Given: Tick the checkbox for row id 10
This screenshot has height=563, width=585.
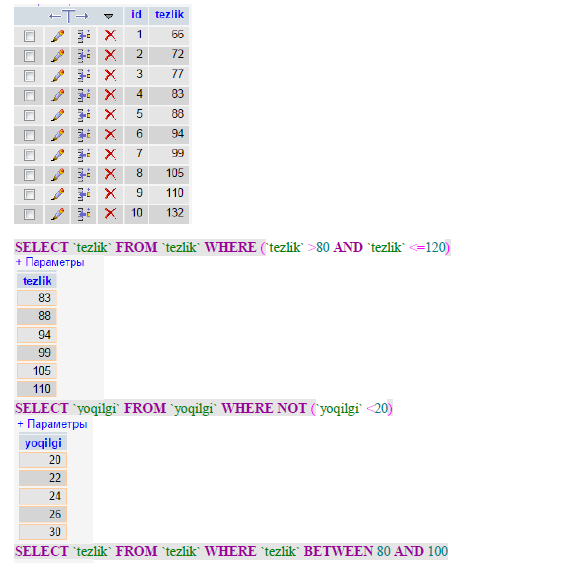Looking at the screenshot, I should pos(29,214).
